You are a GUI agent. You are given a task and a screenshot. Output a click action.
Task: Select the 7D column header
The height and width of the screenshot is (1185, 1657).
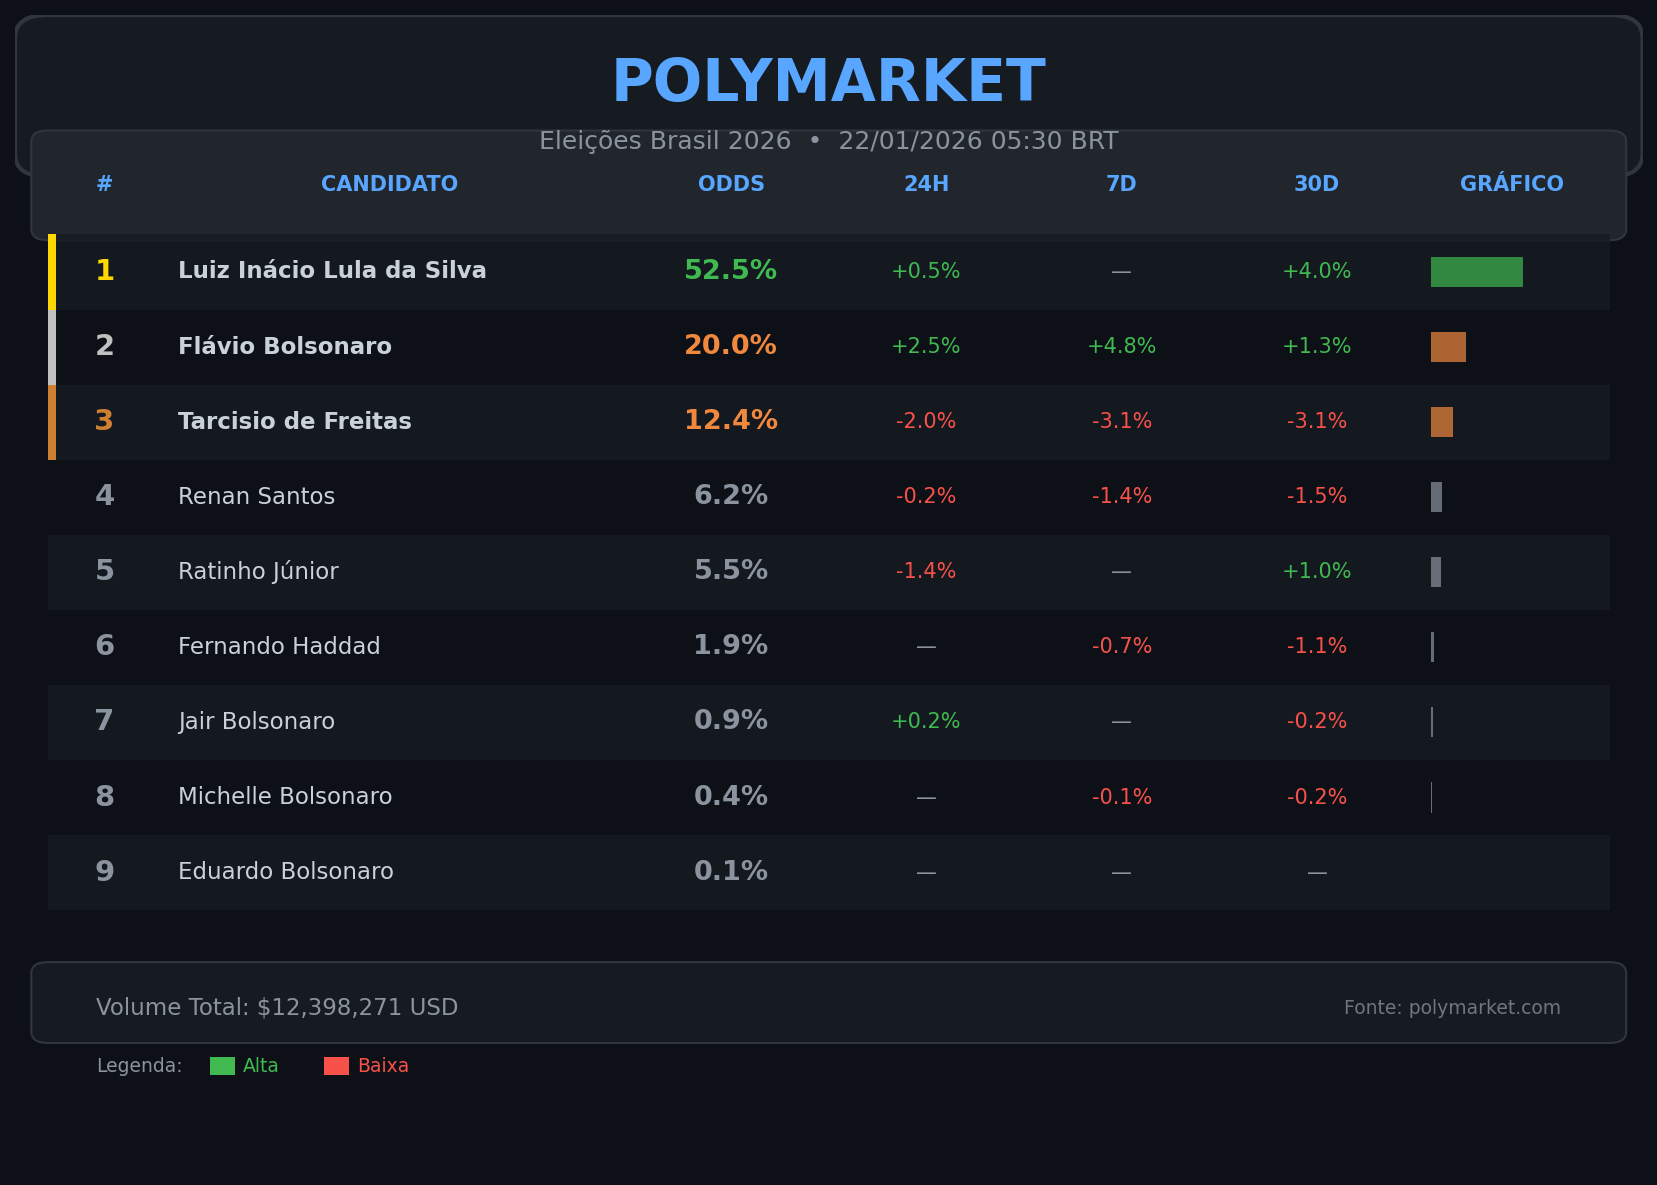point(1121,184)
